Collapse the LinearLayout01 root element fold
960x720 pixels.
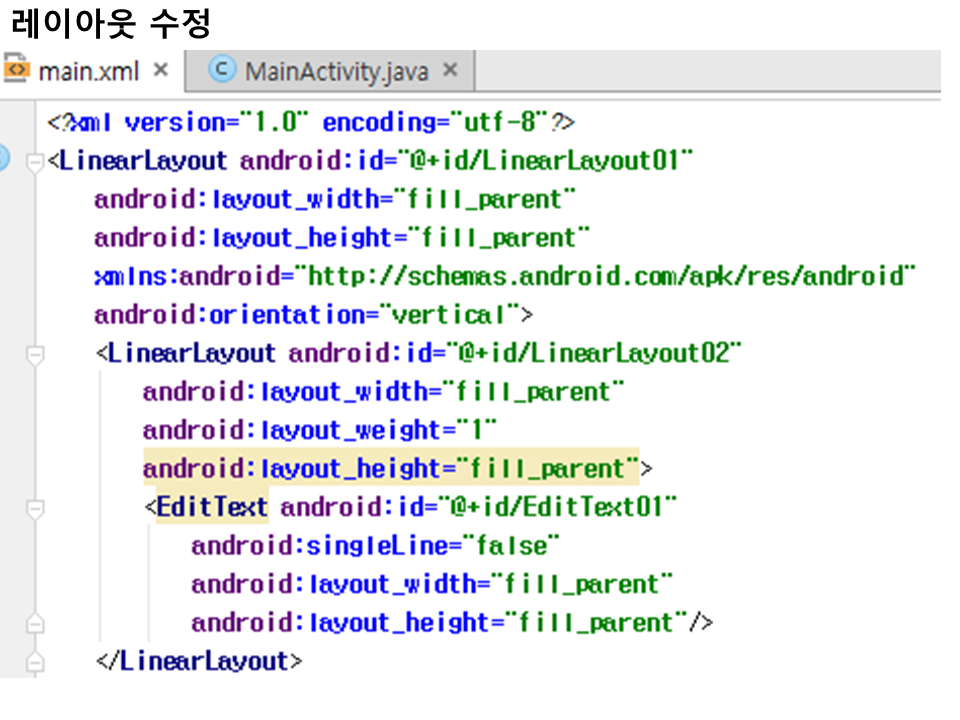point(36,161)
